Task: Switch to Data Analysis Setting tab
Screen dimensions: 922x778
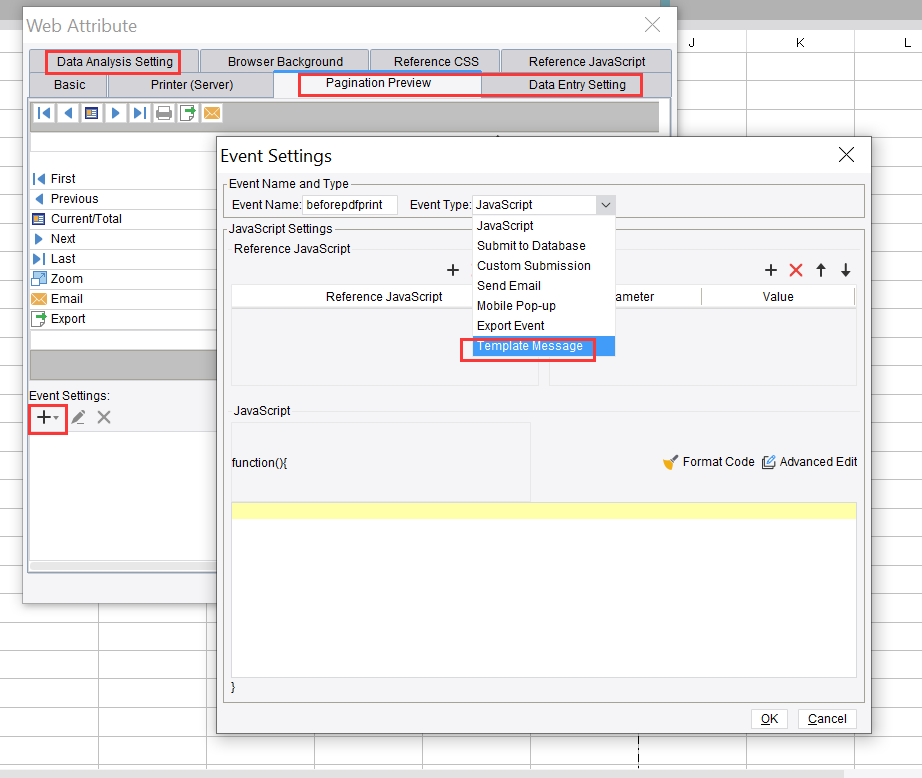Action: point(115,62)
